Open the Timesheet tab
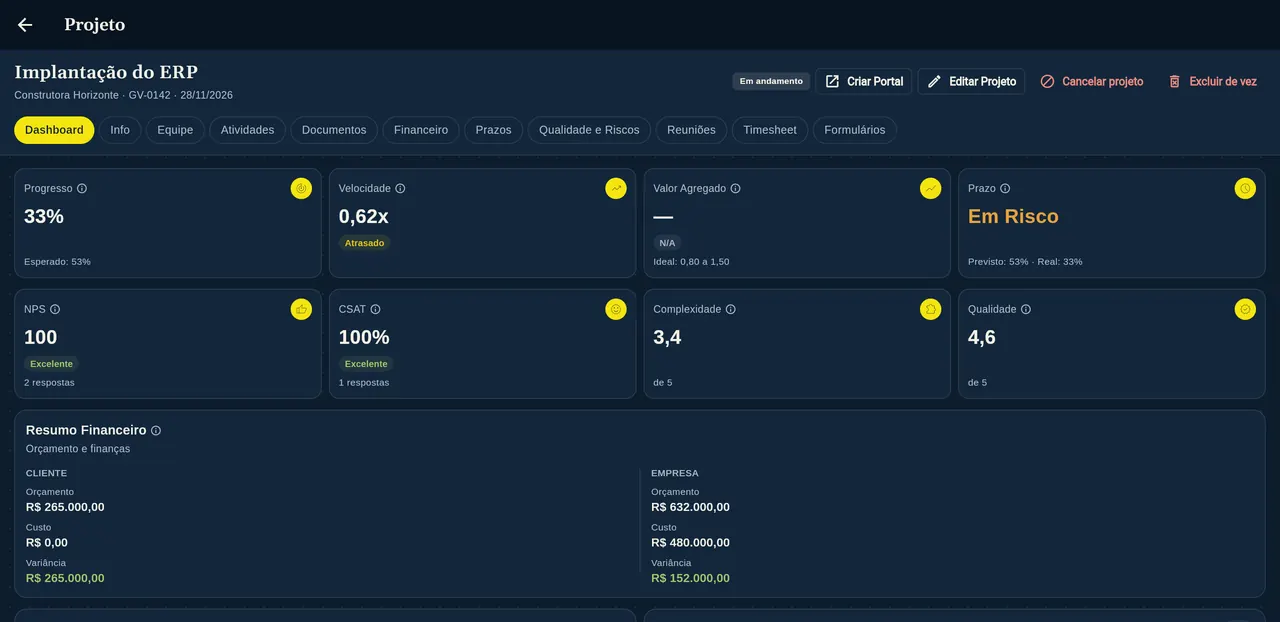 770,130
